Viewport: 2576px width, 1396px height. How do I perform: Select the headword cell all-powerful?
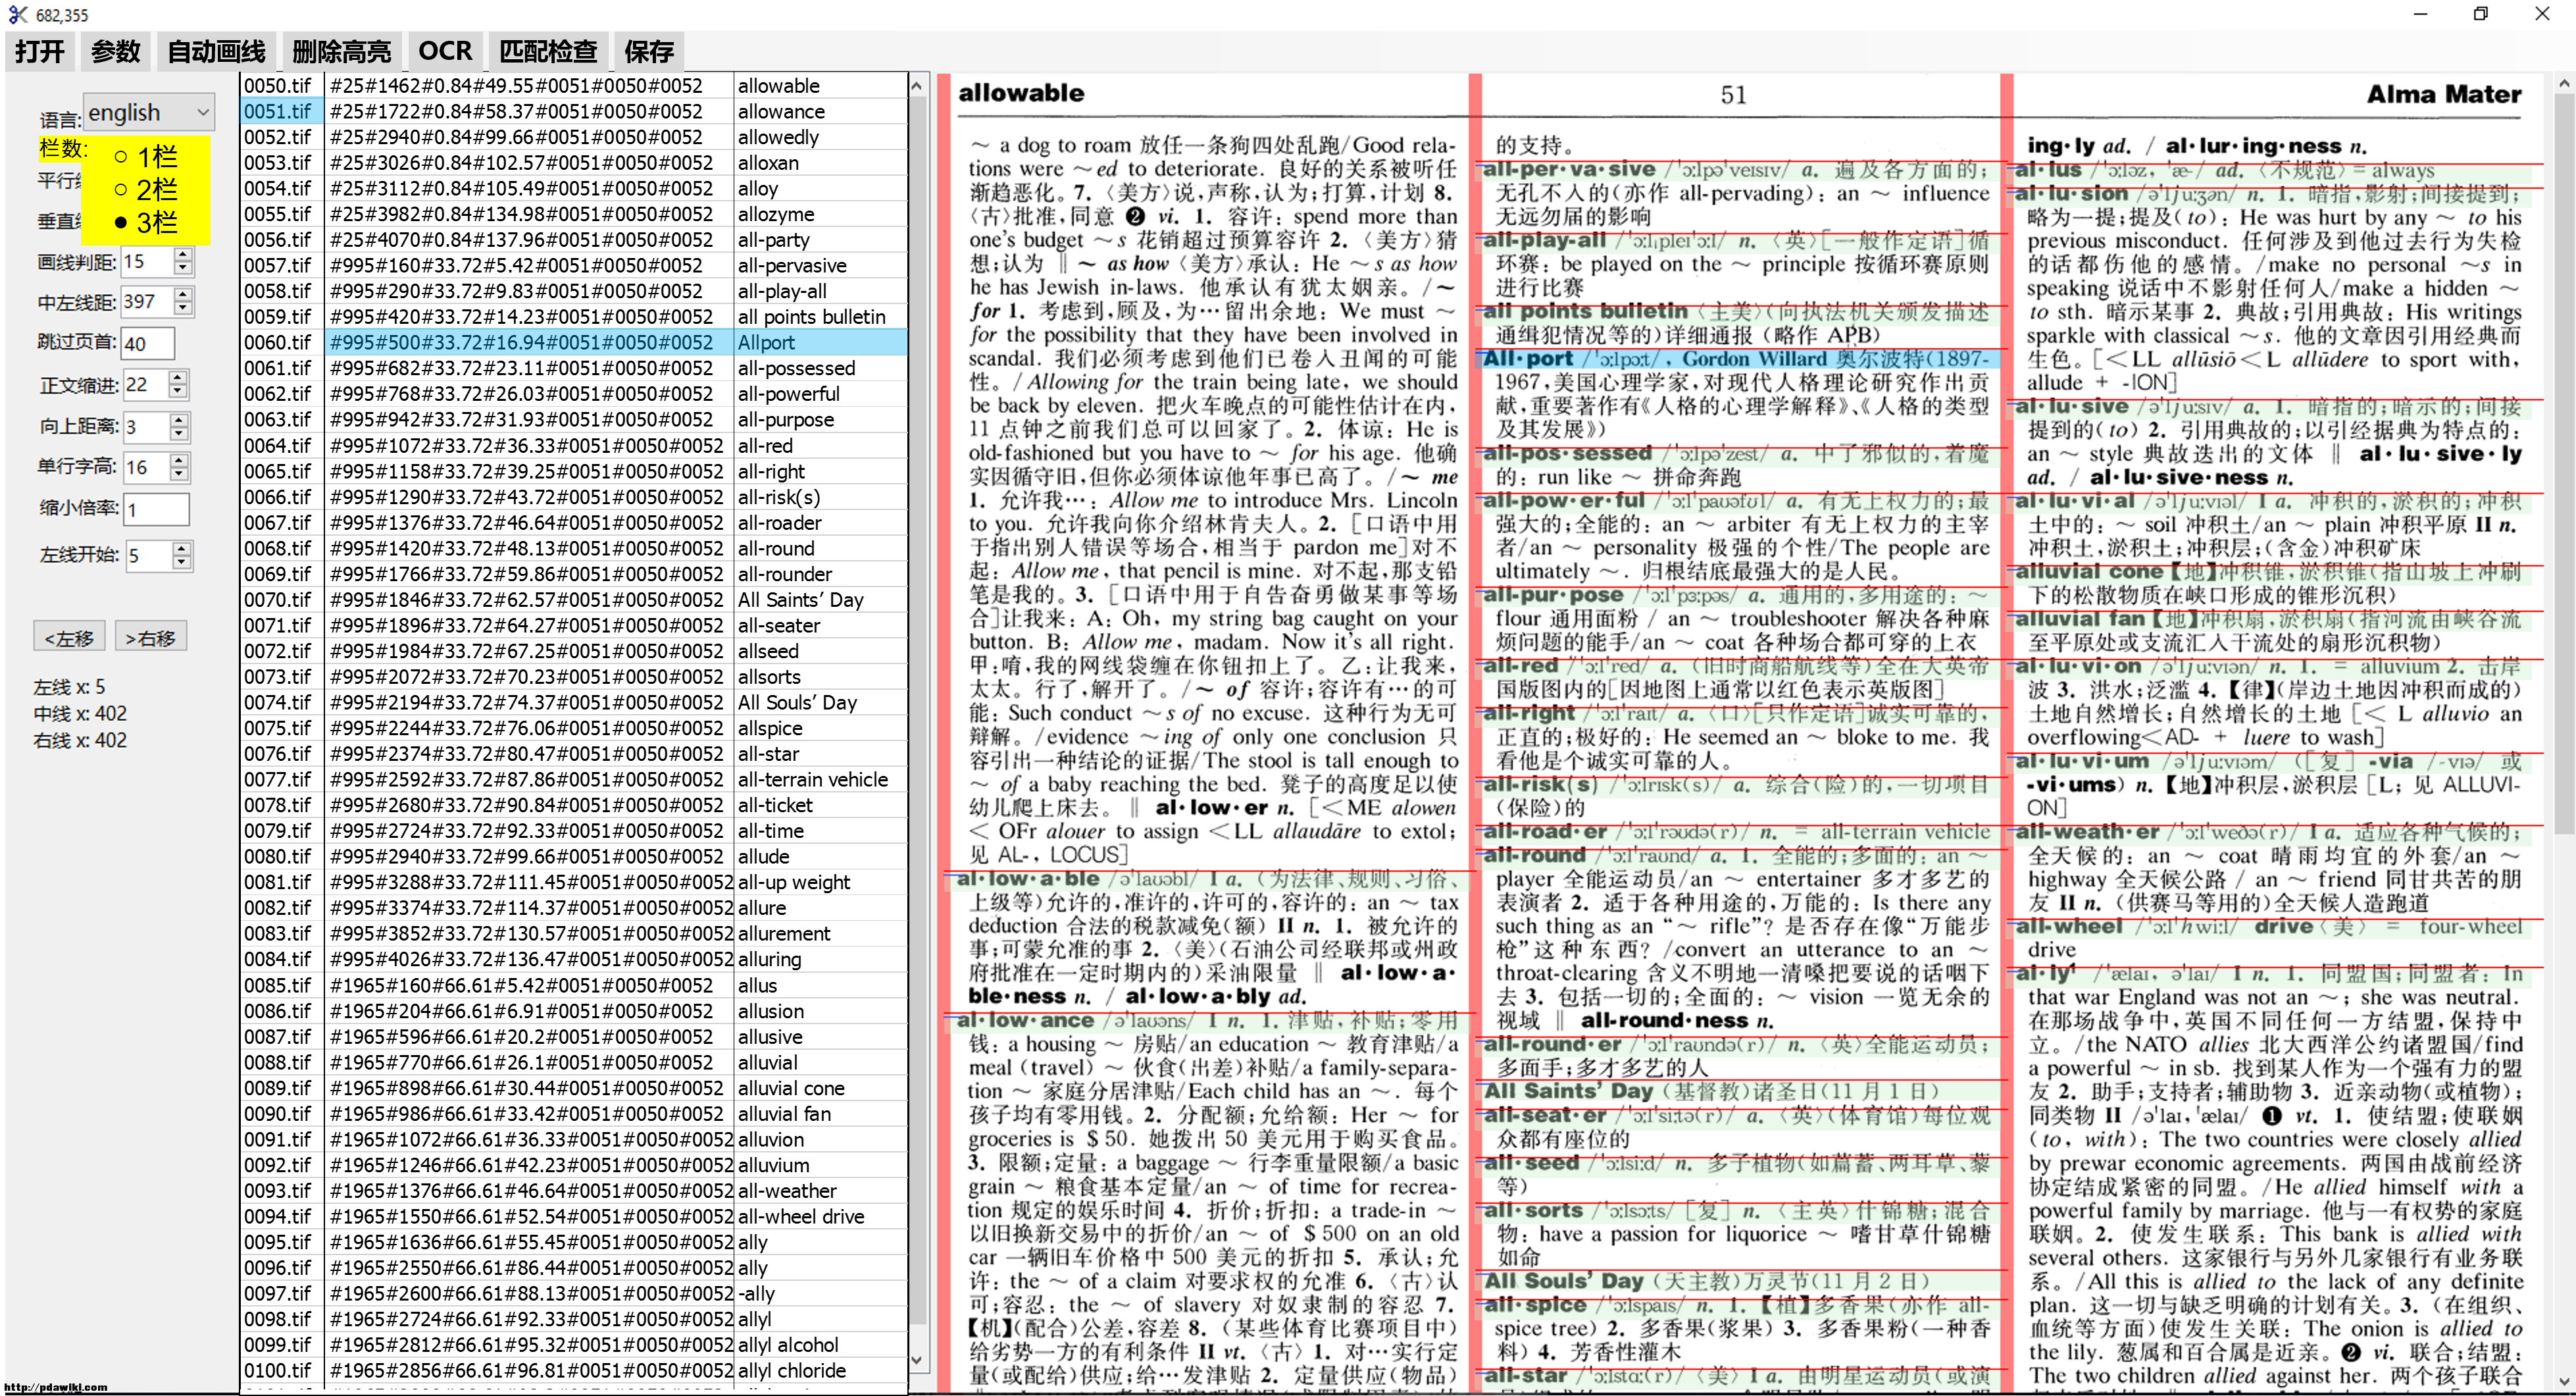tap(820, 394)
